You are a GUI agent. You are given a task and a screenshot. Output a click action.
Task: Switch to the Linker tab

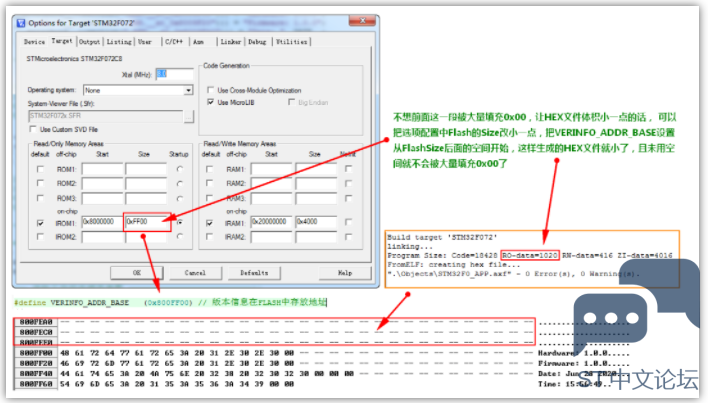(x=231, y=42)
